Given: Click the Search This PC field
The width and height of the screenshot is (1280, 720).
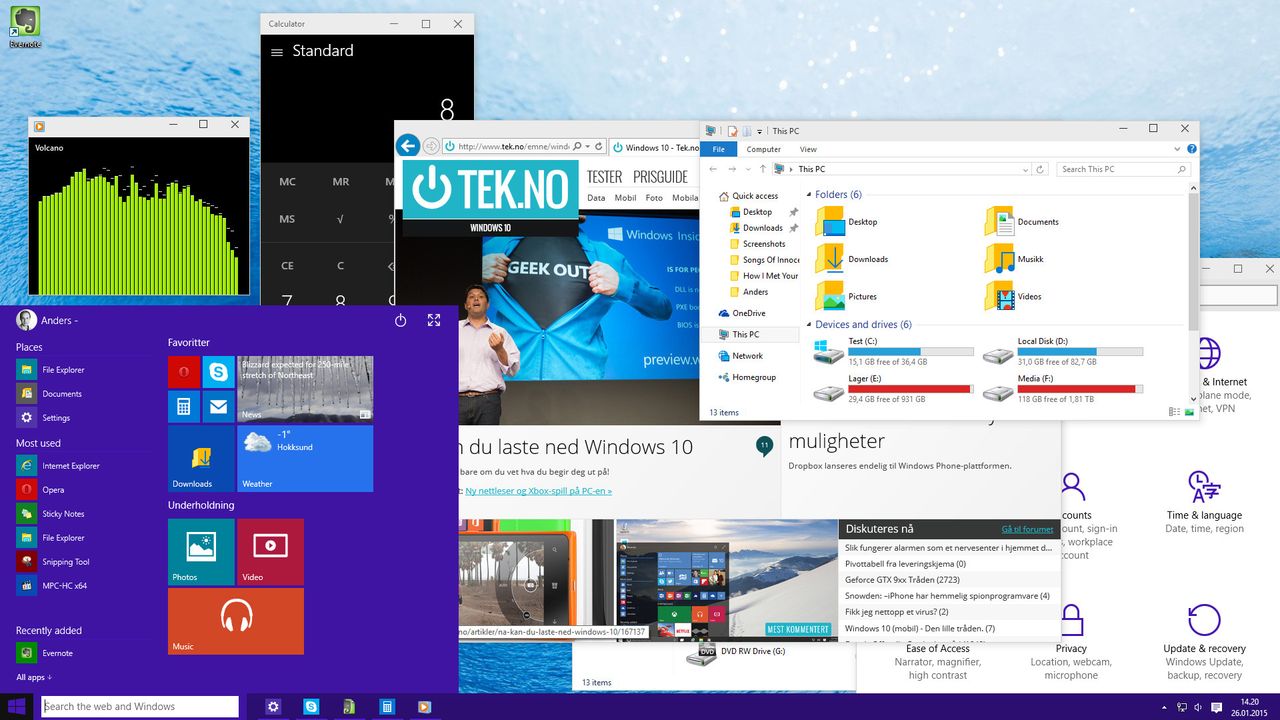Looking at the screenshot, I should pyautogui.click(x=1123, y=169).
